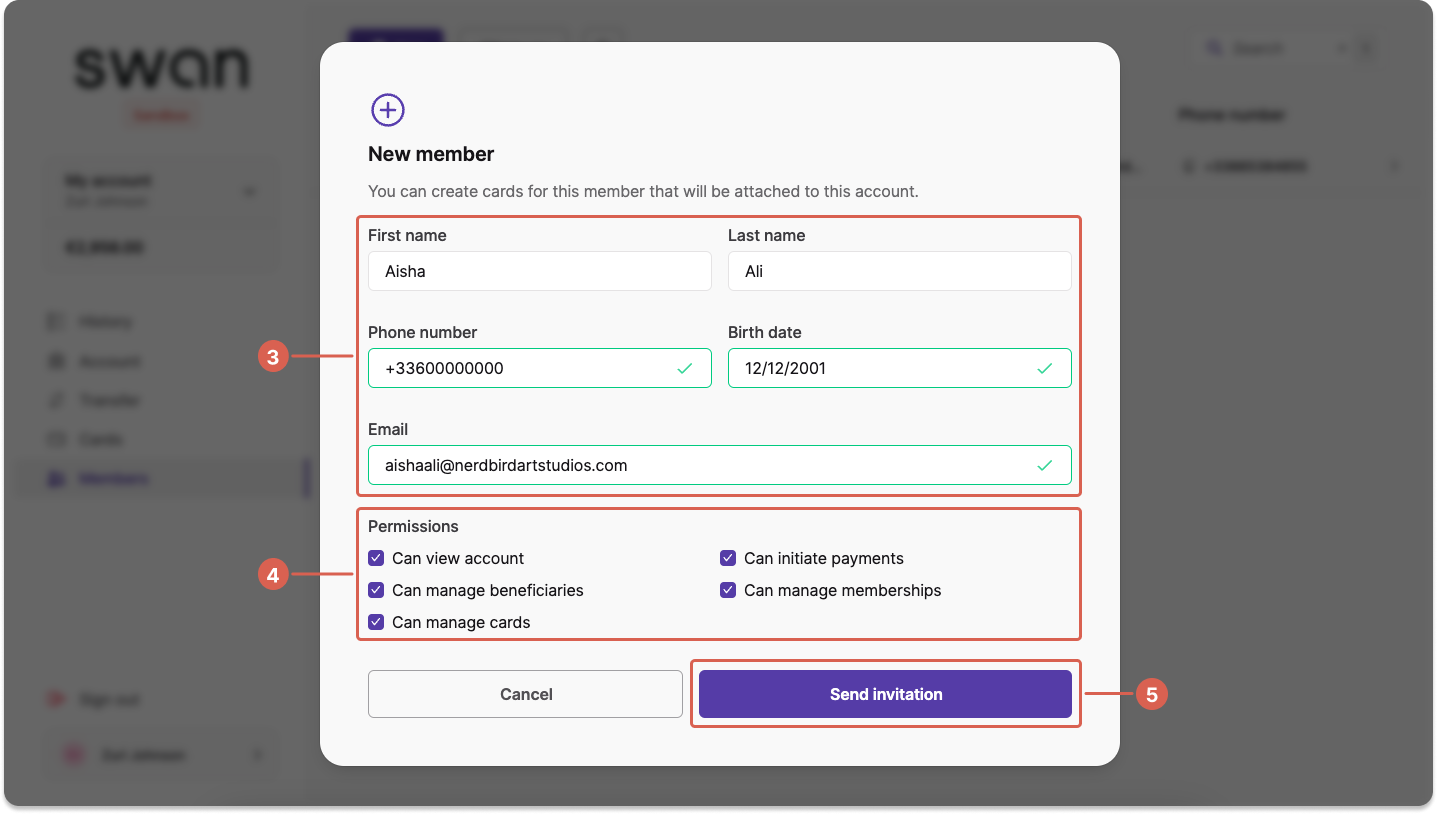The width and height of the screenshot is (1437, 814).
Task: Click the Sign out icon
Action: pos(56,700)
